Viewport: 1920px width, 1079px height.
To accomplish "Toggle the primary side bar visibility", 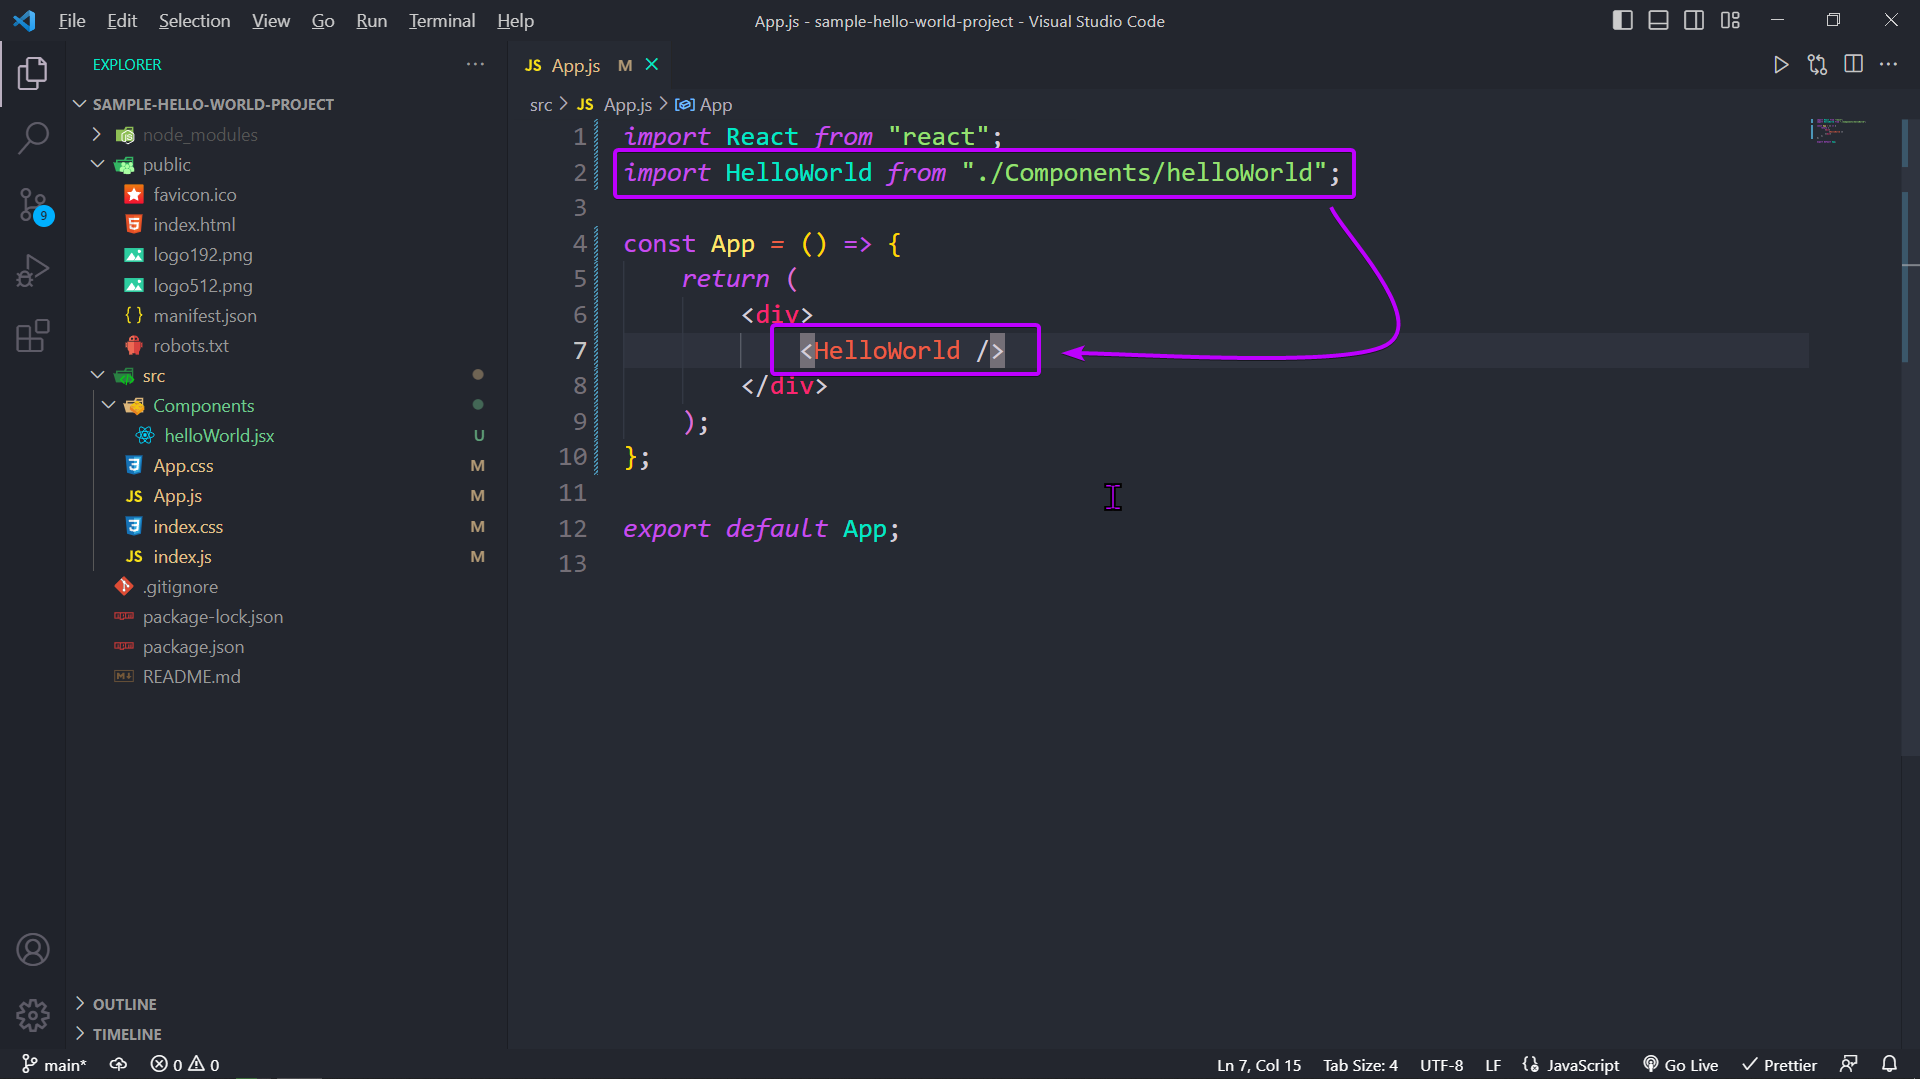I will 1622,20.
